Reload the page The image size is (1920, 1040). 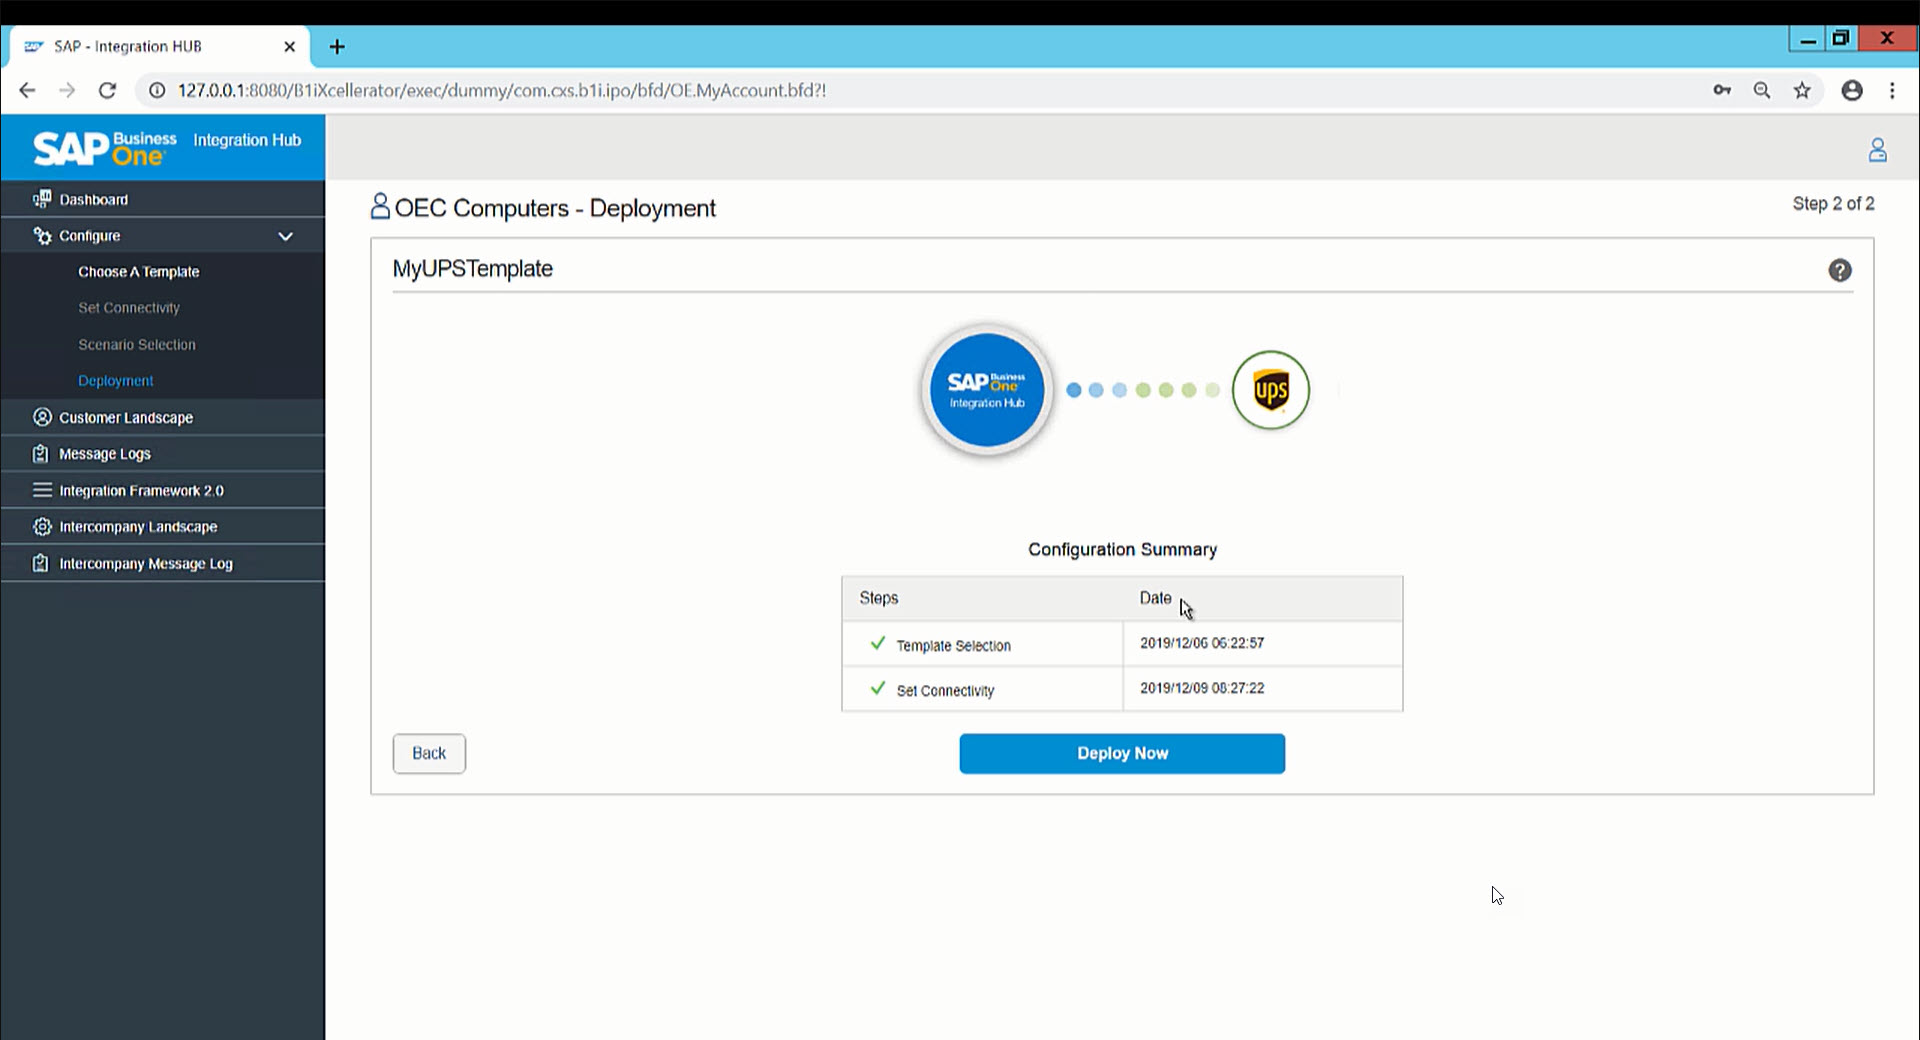click(107, 90)
